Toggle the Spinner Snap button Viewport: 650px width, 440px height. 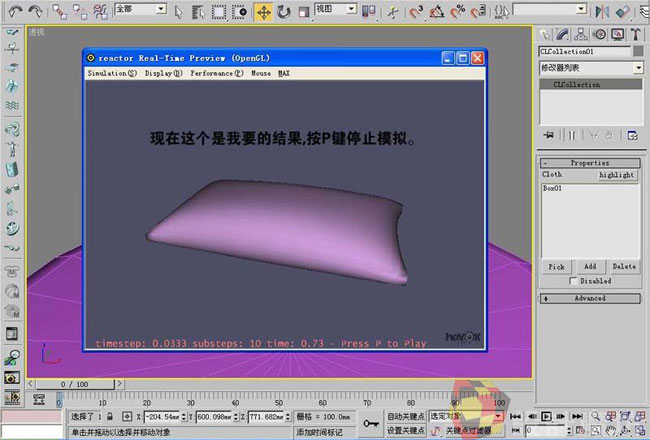[478, 12]
